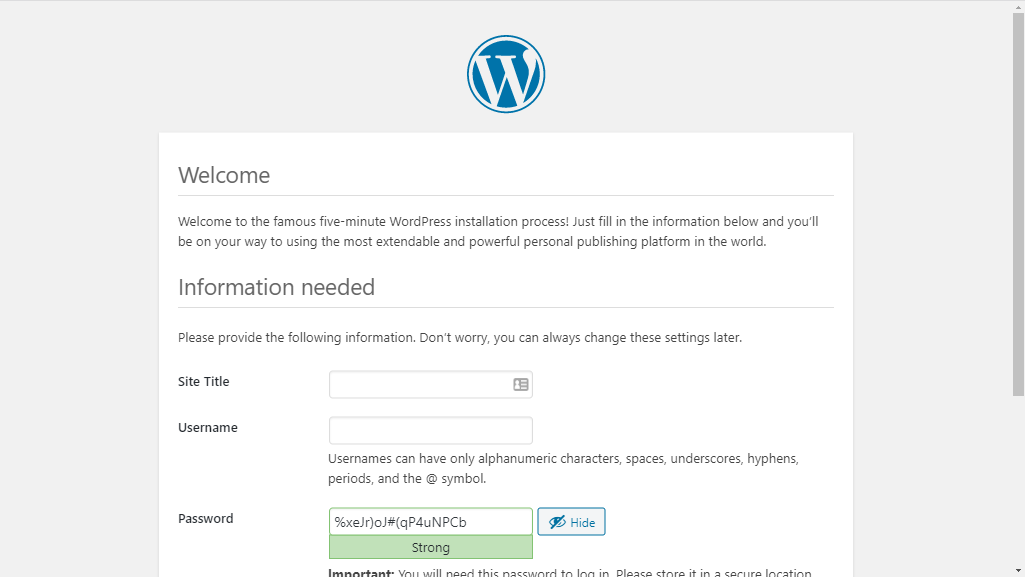The width and height of the screenshot is (1025, 577).
Task: Click the Strong password strength indicator
Action: (431, 547)
